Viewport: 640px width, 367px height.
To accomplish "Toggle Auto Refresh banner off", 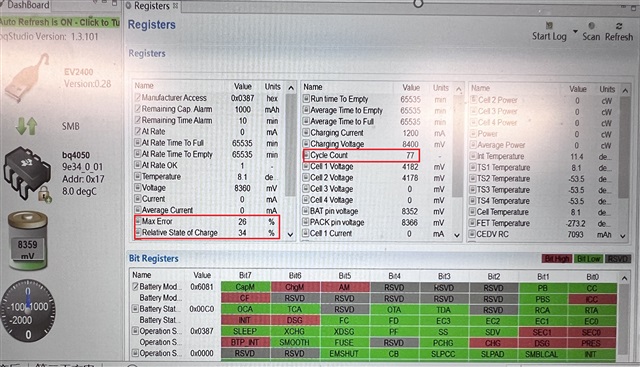I will click(60, 22).
